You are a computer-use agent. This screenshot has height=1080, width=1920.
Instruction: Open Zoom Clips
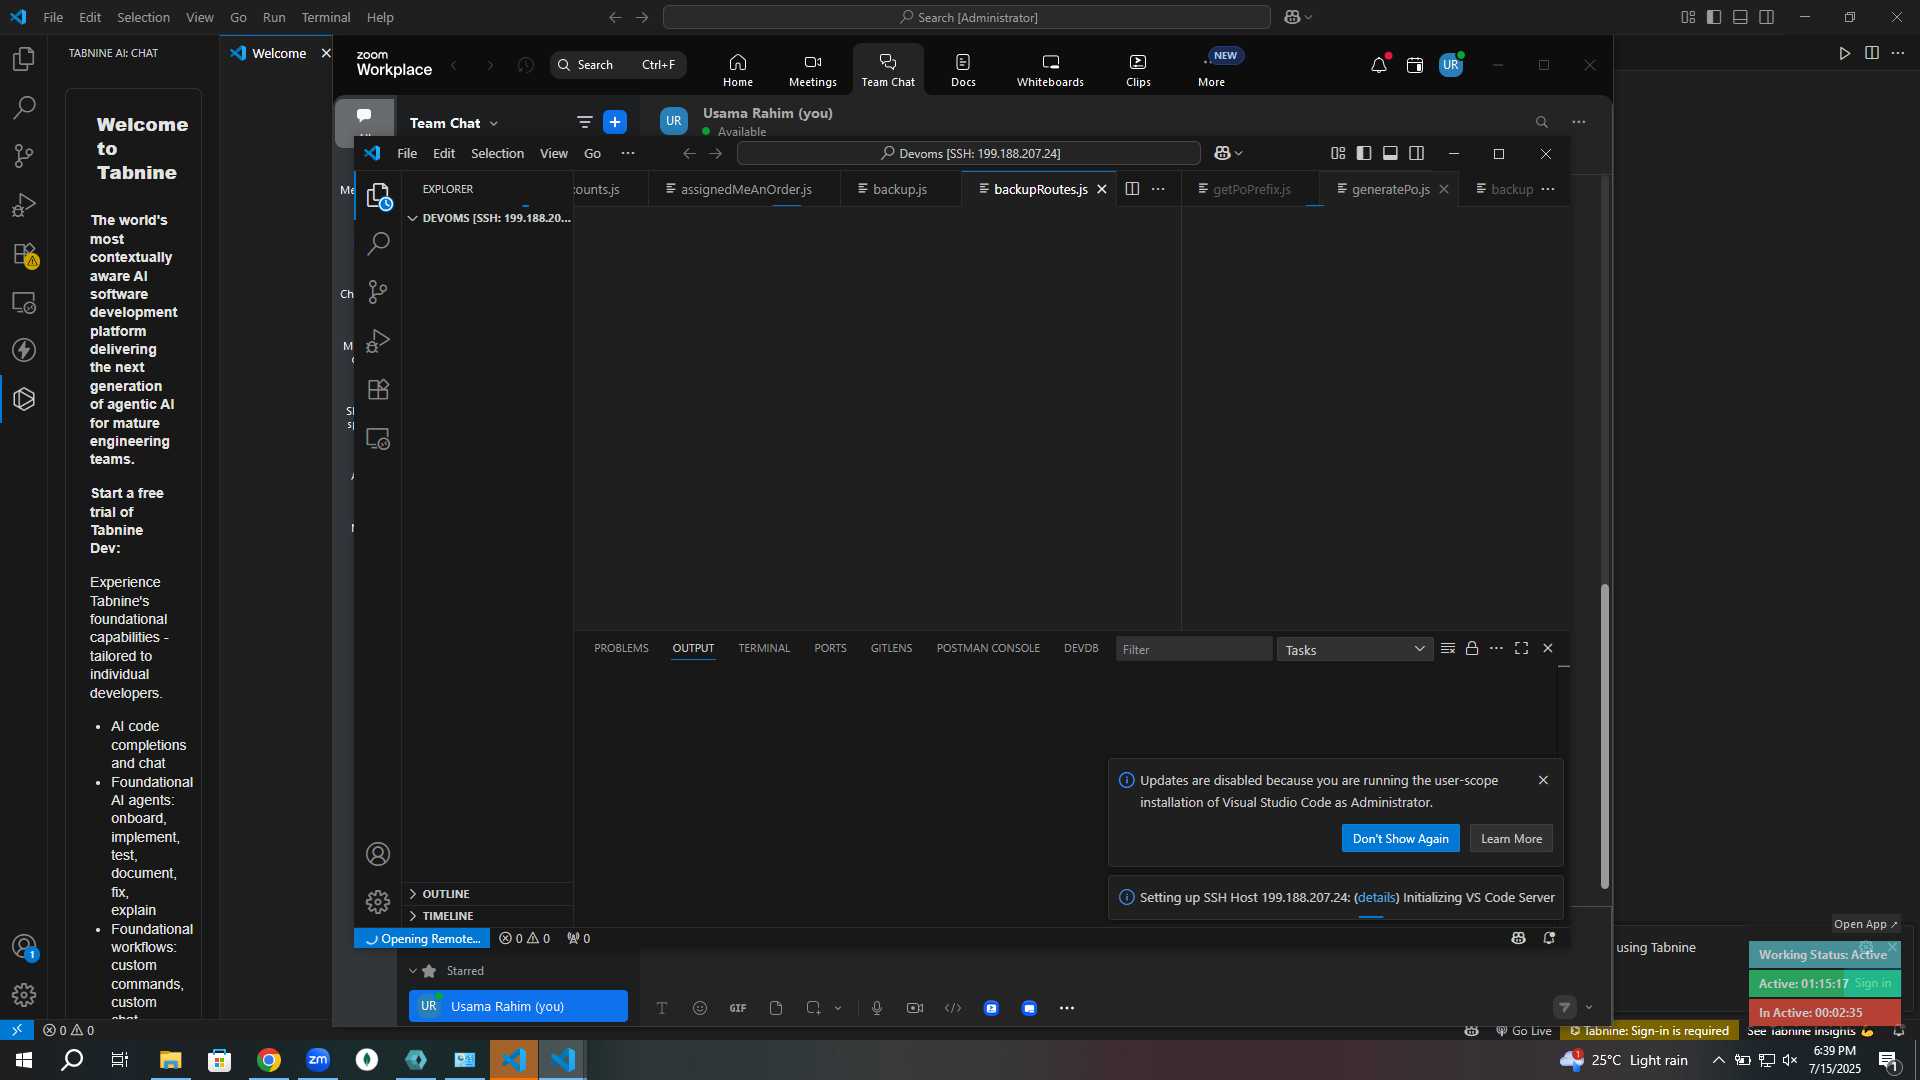tap(1138, 70)
